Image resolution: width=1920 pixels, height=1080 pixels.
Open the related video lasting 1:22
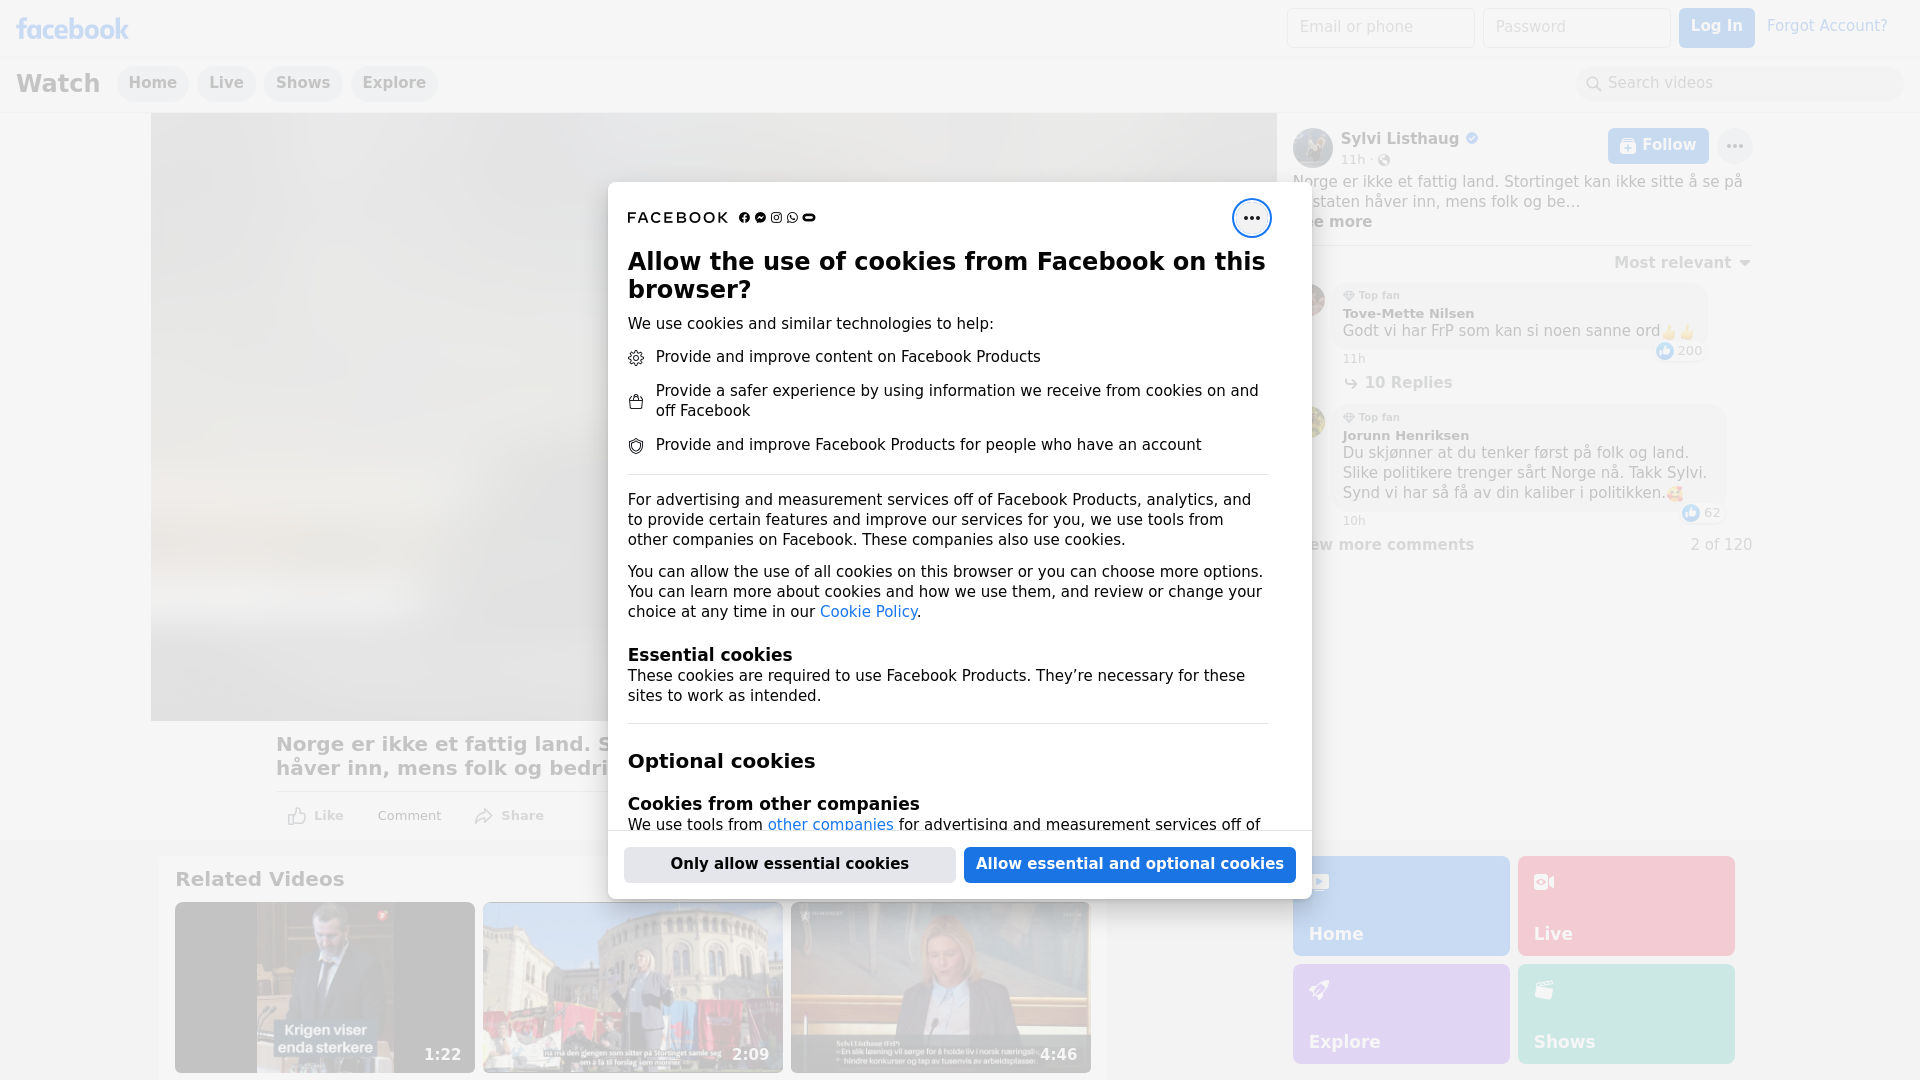325,988
